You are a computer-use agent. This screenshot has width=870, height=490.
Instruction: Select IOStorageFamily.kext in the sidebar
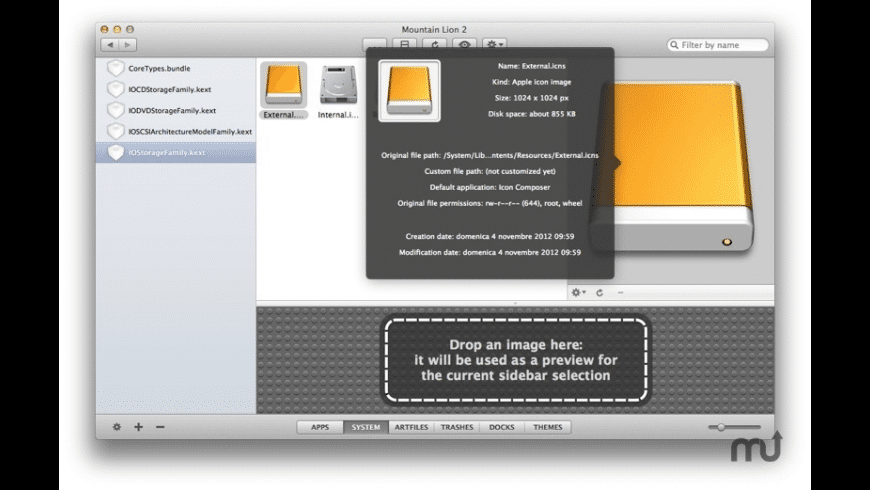coord(175,153)
